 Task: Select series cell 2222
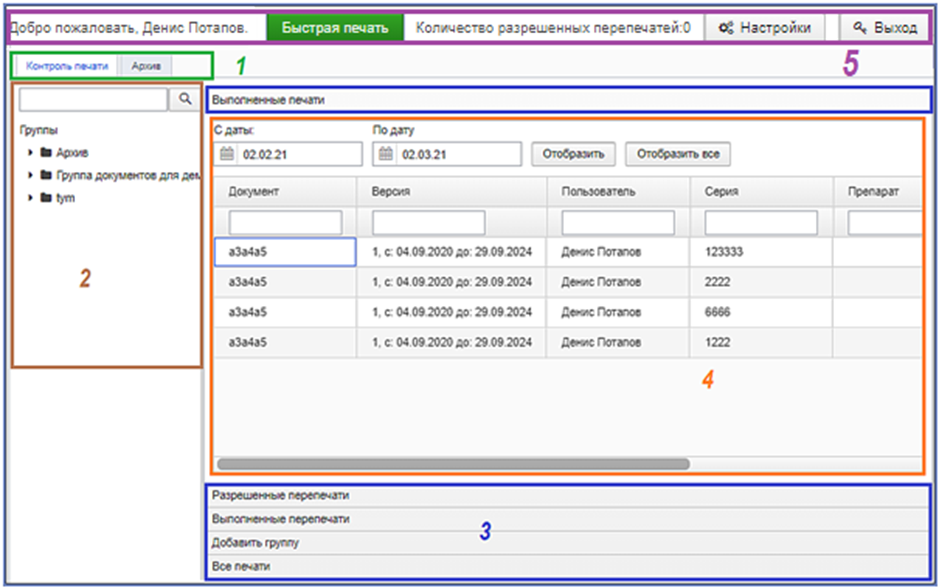(x=761, y=282)
